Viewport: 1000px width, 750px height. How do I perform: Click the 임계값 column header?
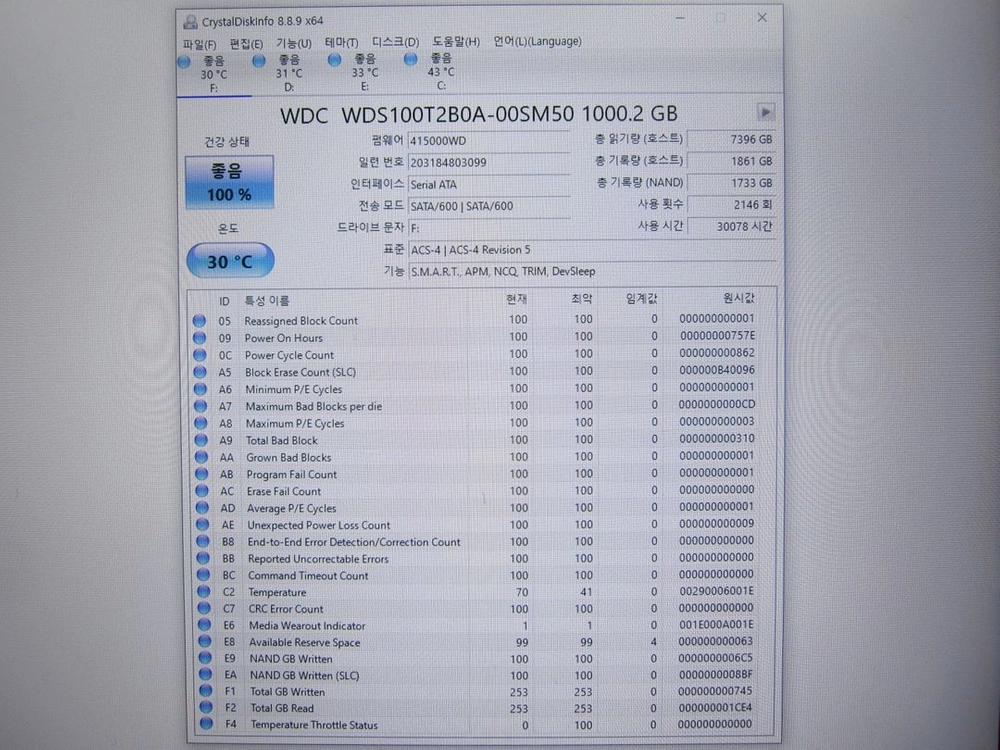tap(641, 298)
